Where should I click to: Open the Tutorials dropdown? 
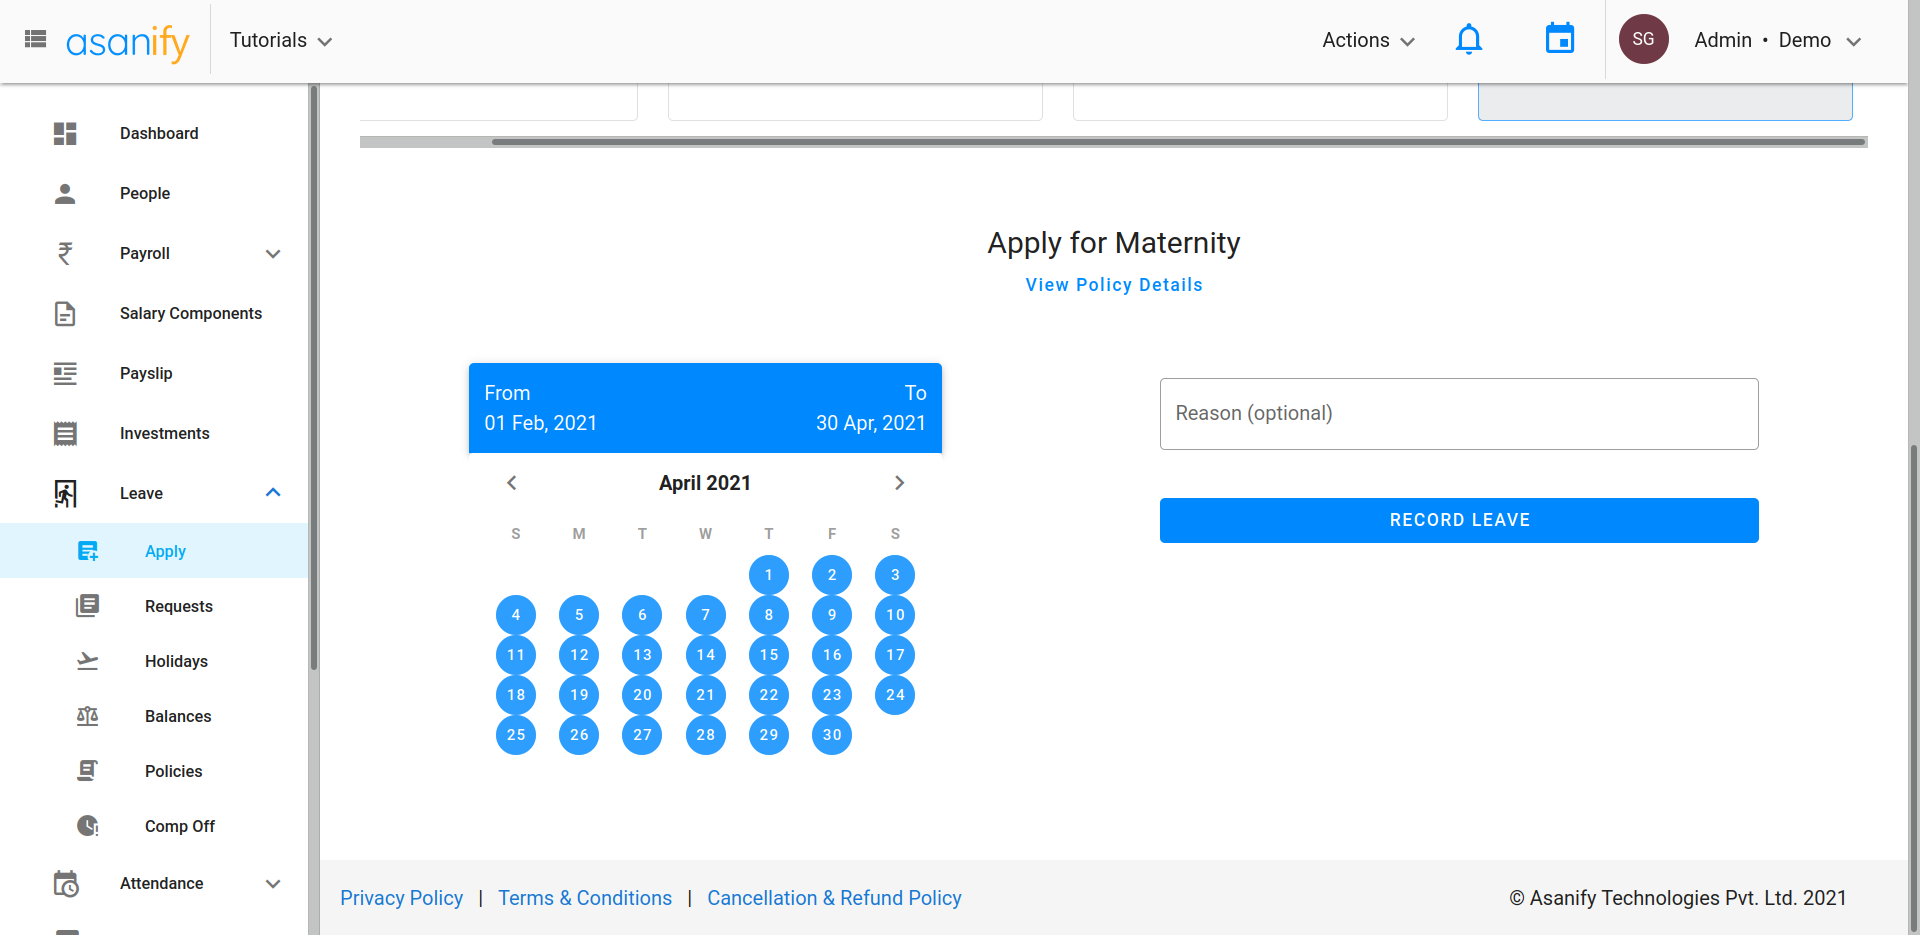(x=280, y=40)
